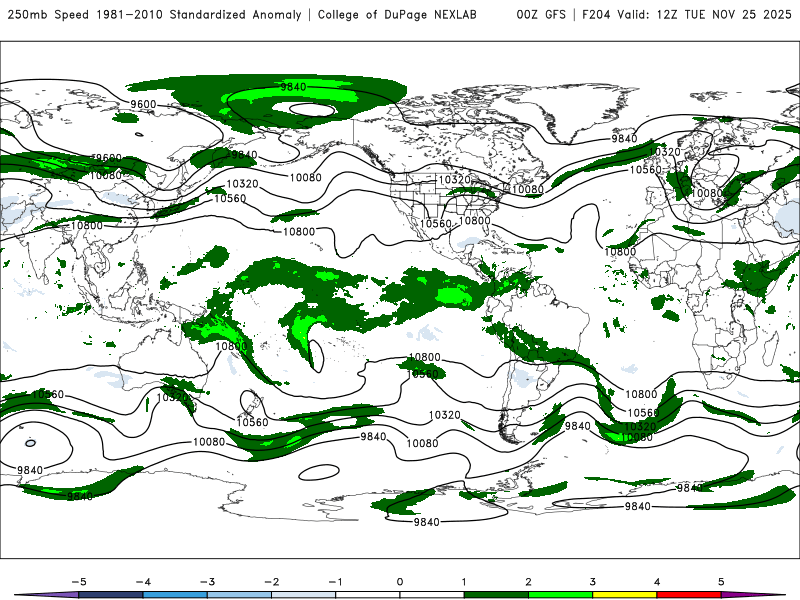The image size is (800, 600).
Task: Click the dark navy colorbar segment between -5 and -4
Action: (111, 595)
